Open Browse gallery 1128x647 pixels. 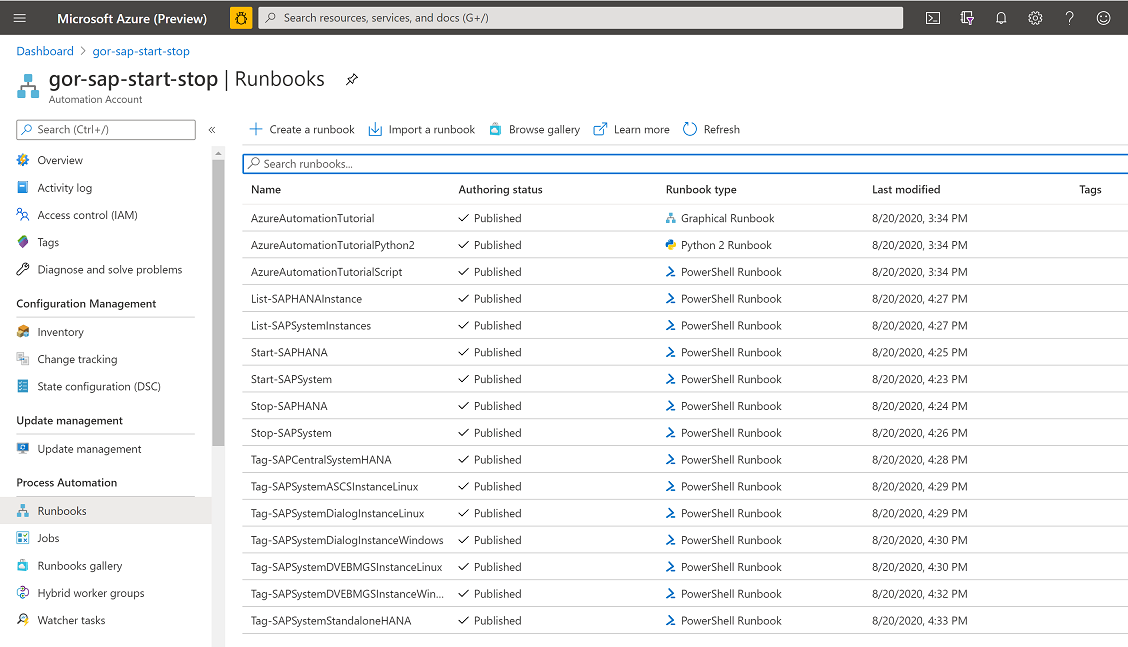pyautogui.click(x=535, y=130)
